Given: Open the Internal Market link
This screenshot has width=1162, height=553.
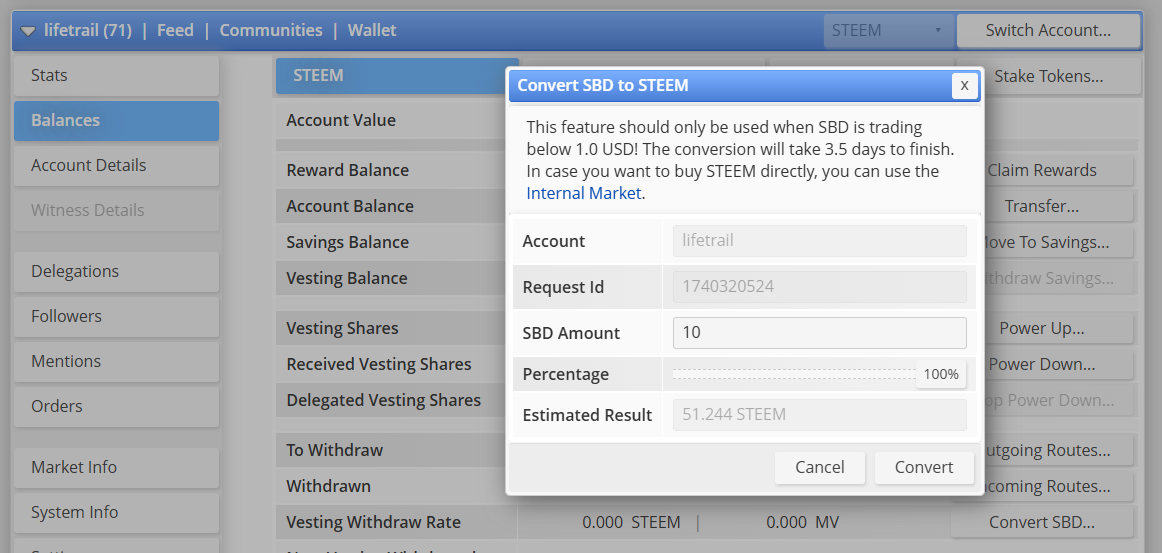Looking at the screenshot, I should point(585,194).
